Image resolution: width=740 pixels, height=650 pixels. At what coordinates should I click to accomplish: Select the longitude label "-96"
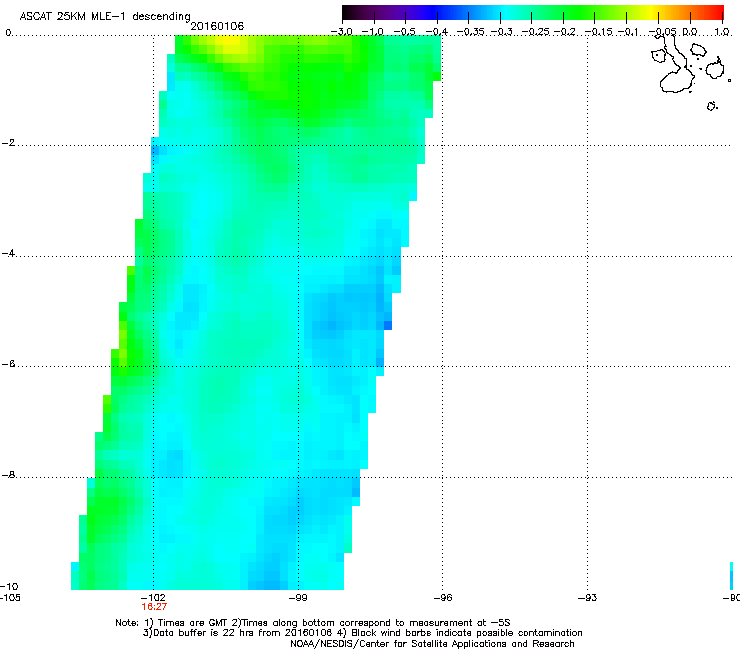click(x=443, y=598)
